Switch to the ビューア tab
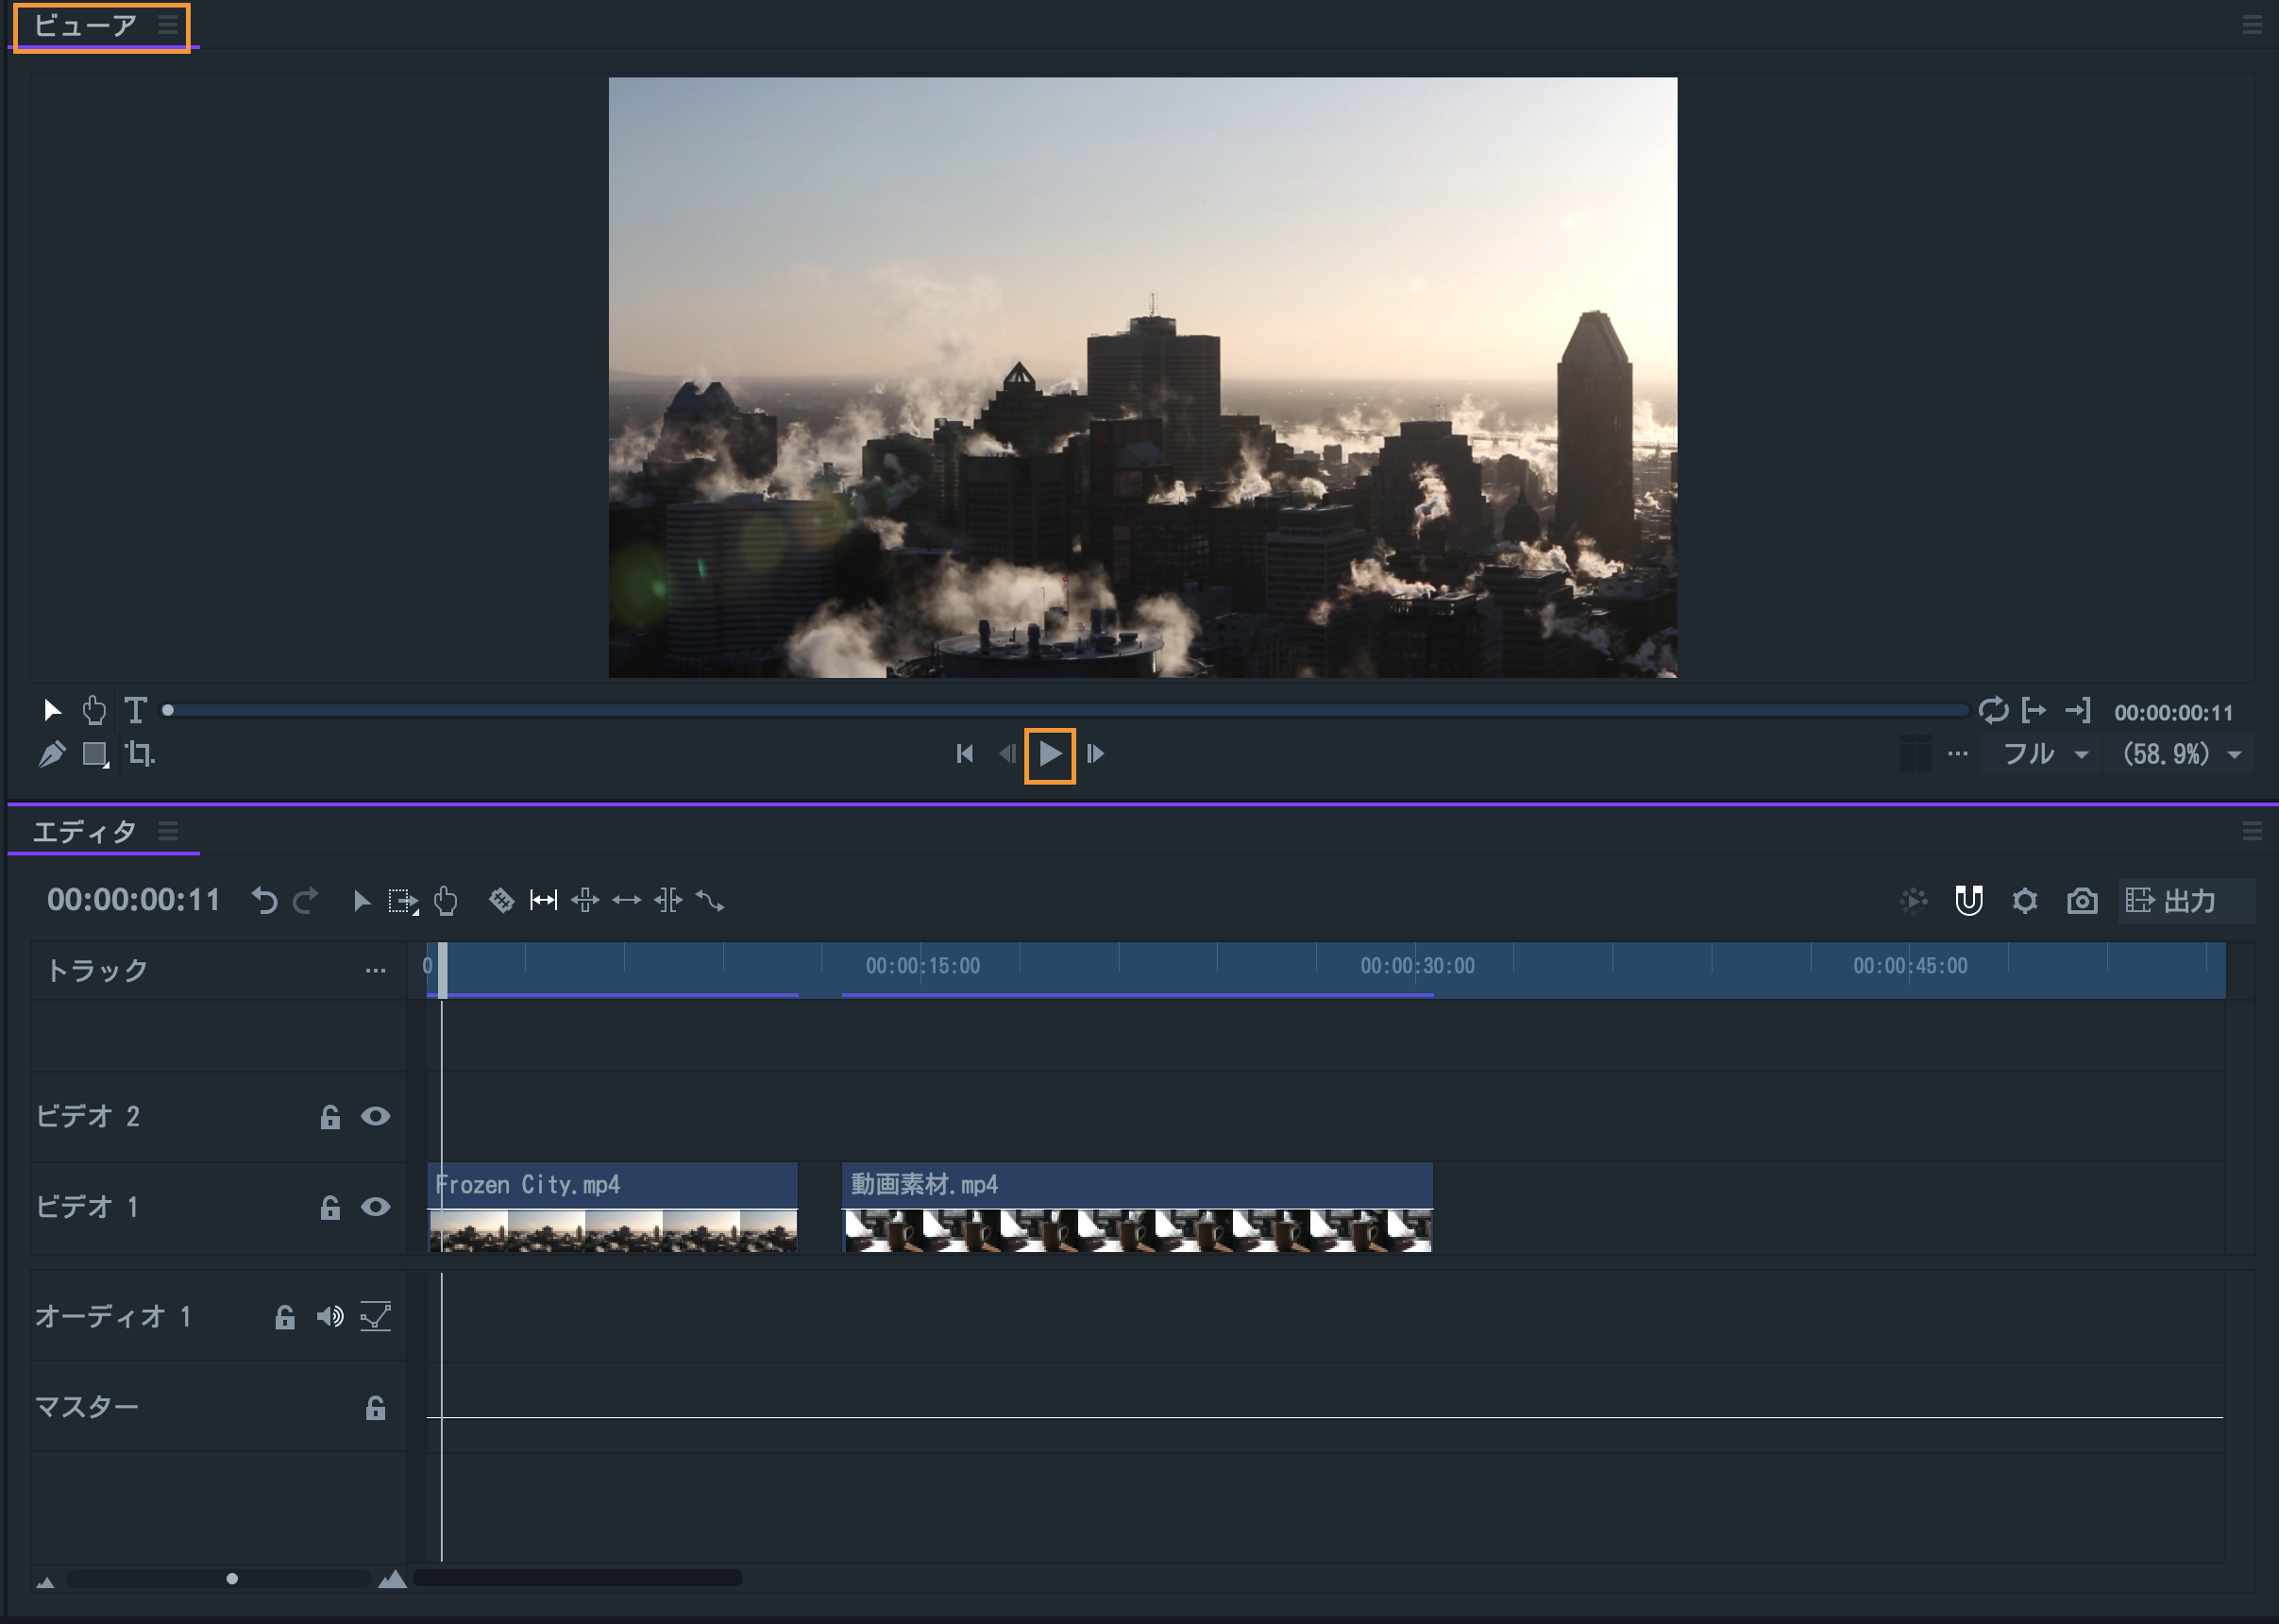2279x1624 pixels. click(x=85, y=25)
